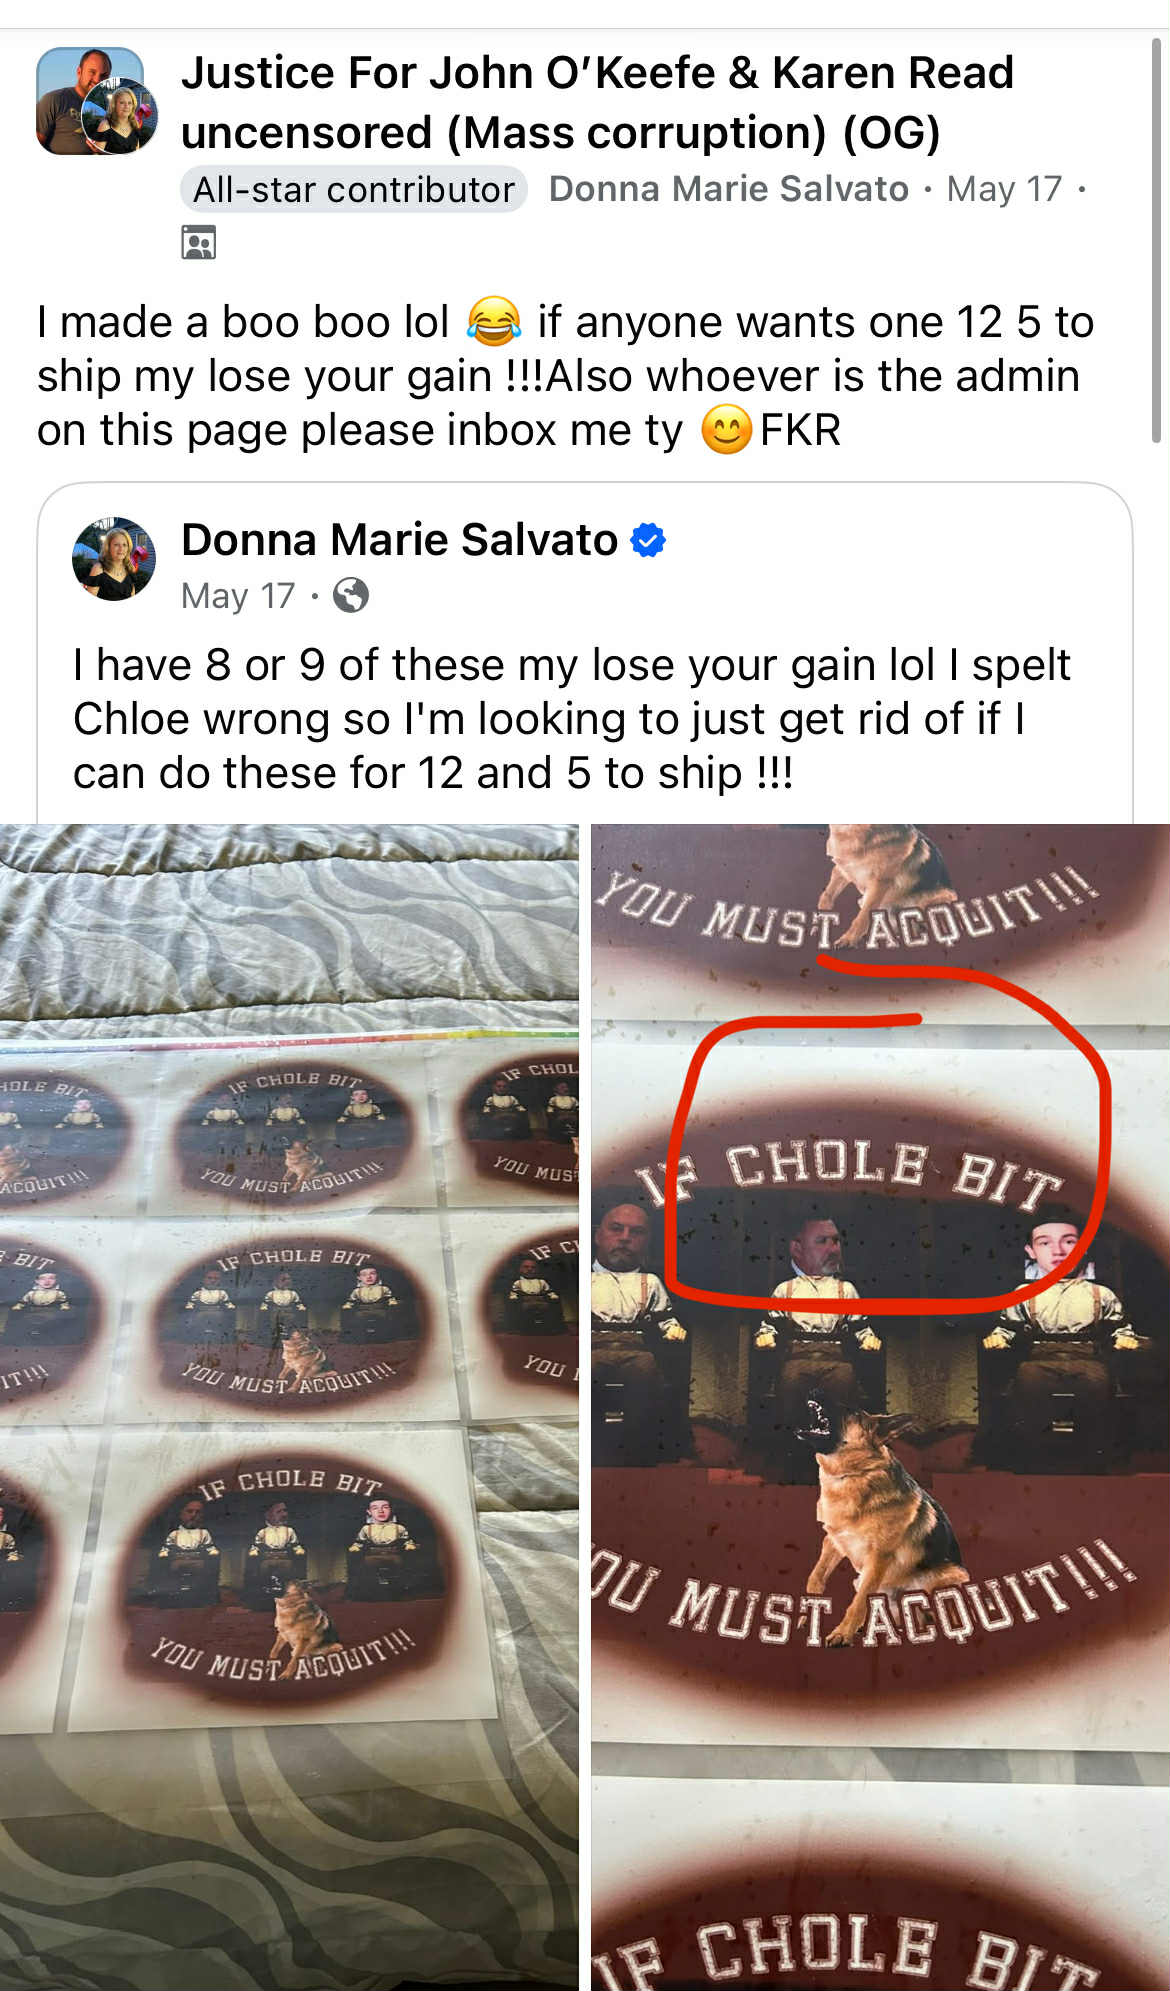The width and height of the screenshot is (1170, 1991).
Task: Open the shared post's May 17 date
Action: click(x=238, y=596)
